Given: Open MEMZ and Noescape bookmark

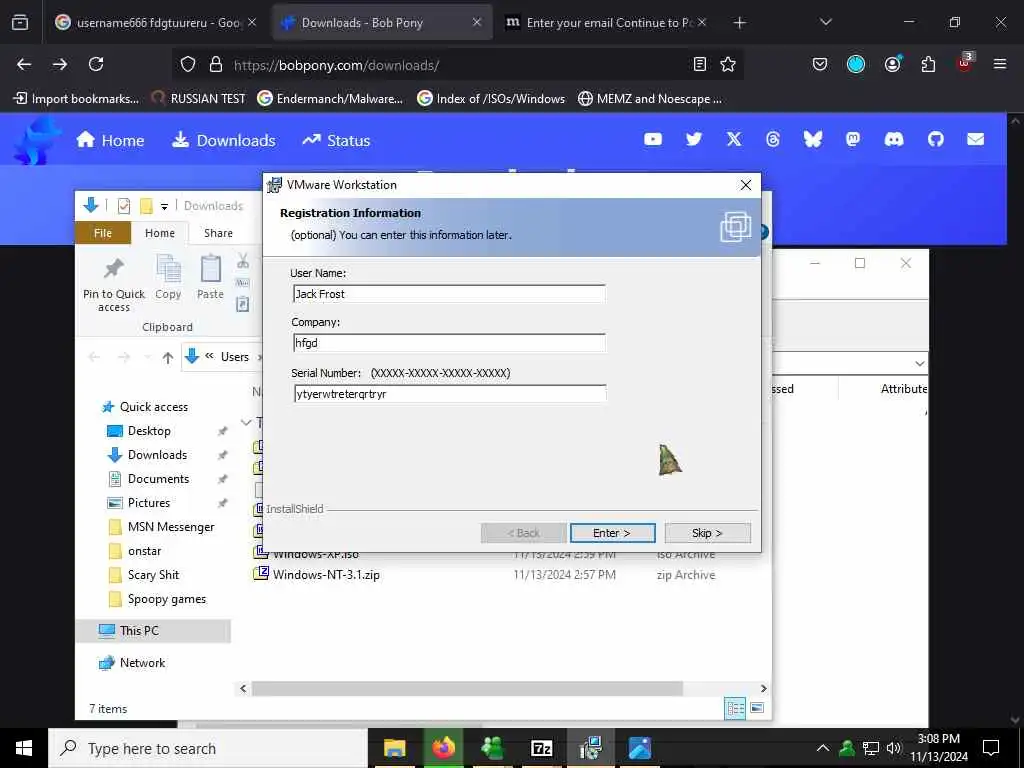Looking at the screenshot, I should [650, 99].
